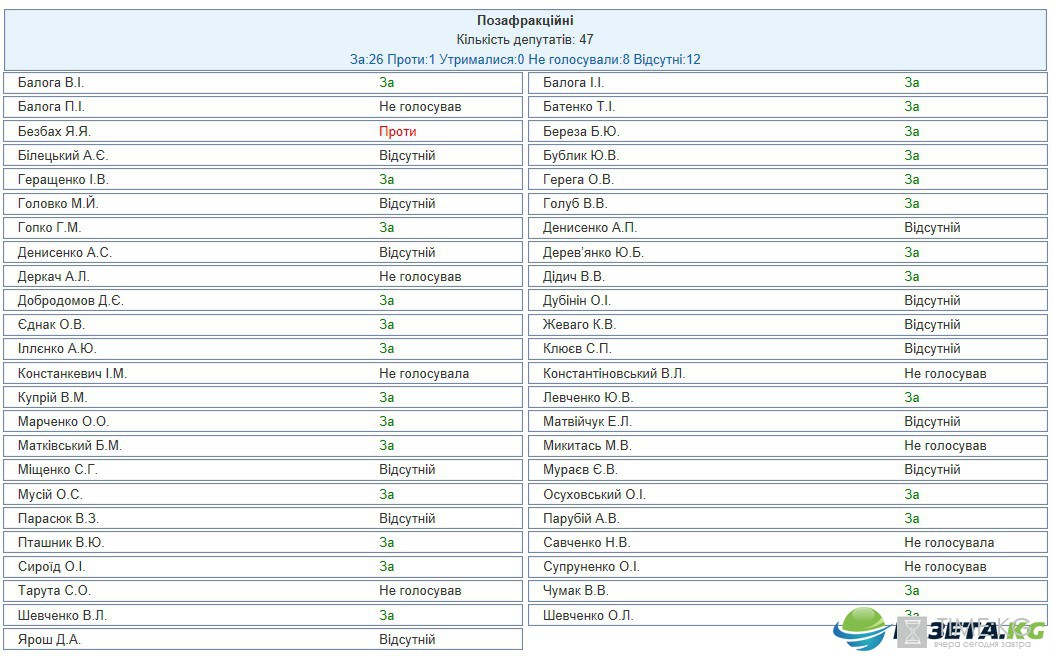1052x658 pixels.
Task: Click "Не голосував" in Тарута С.О. row
Action: [420, 592]
